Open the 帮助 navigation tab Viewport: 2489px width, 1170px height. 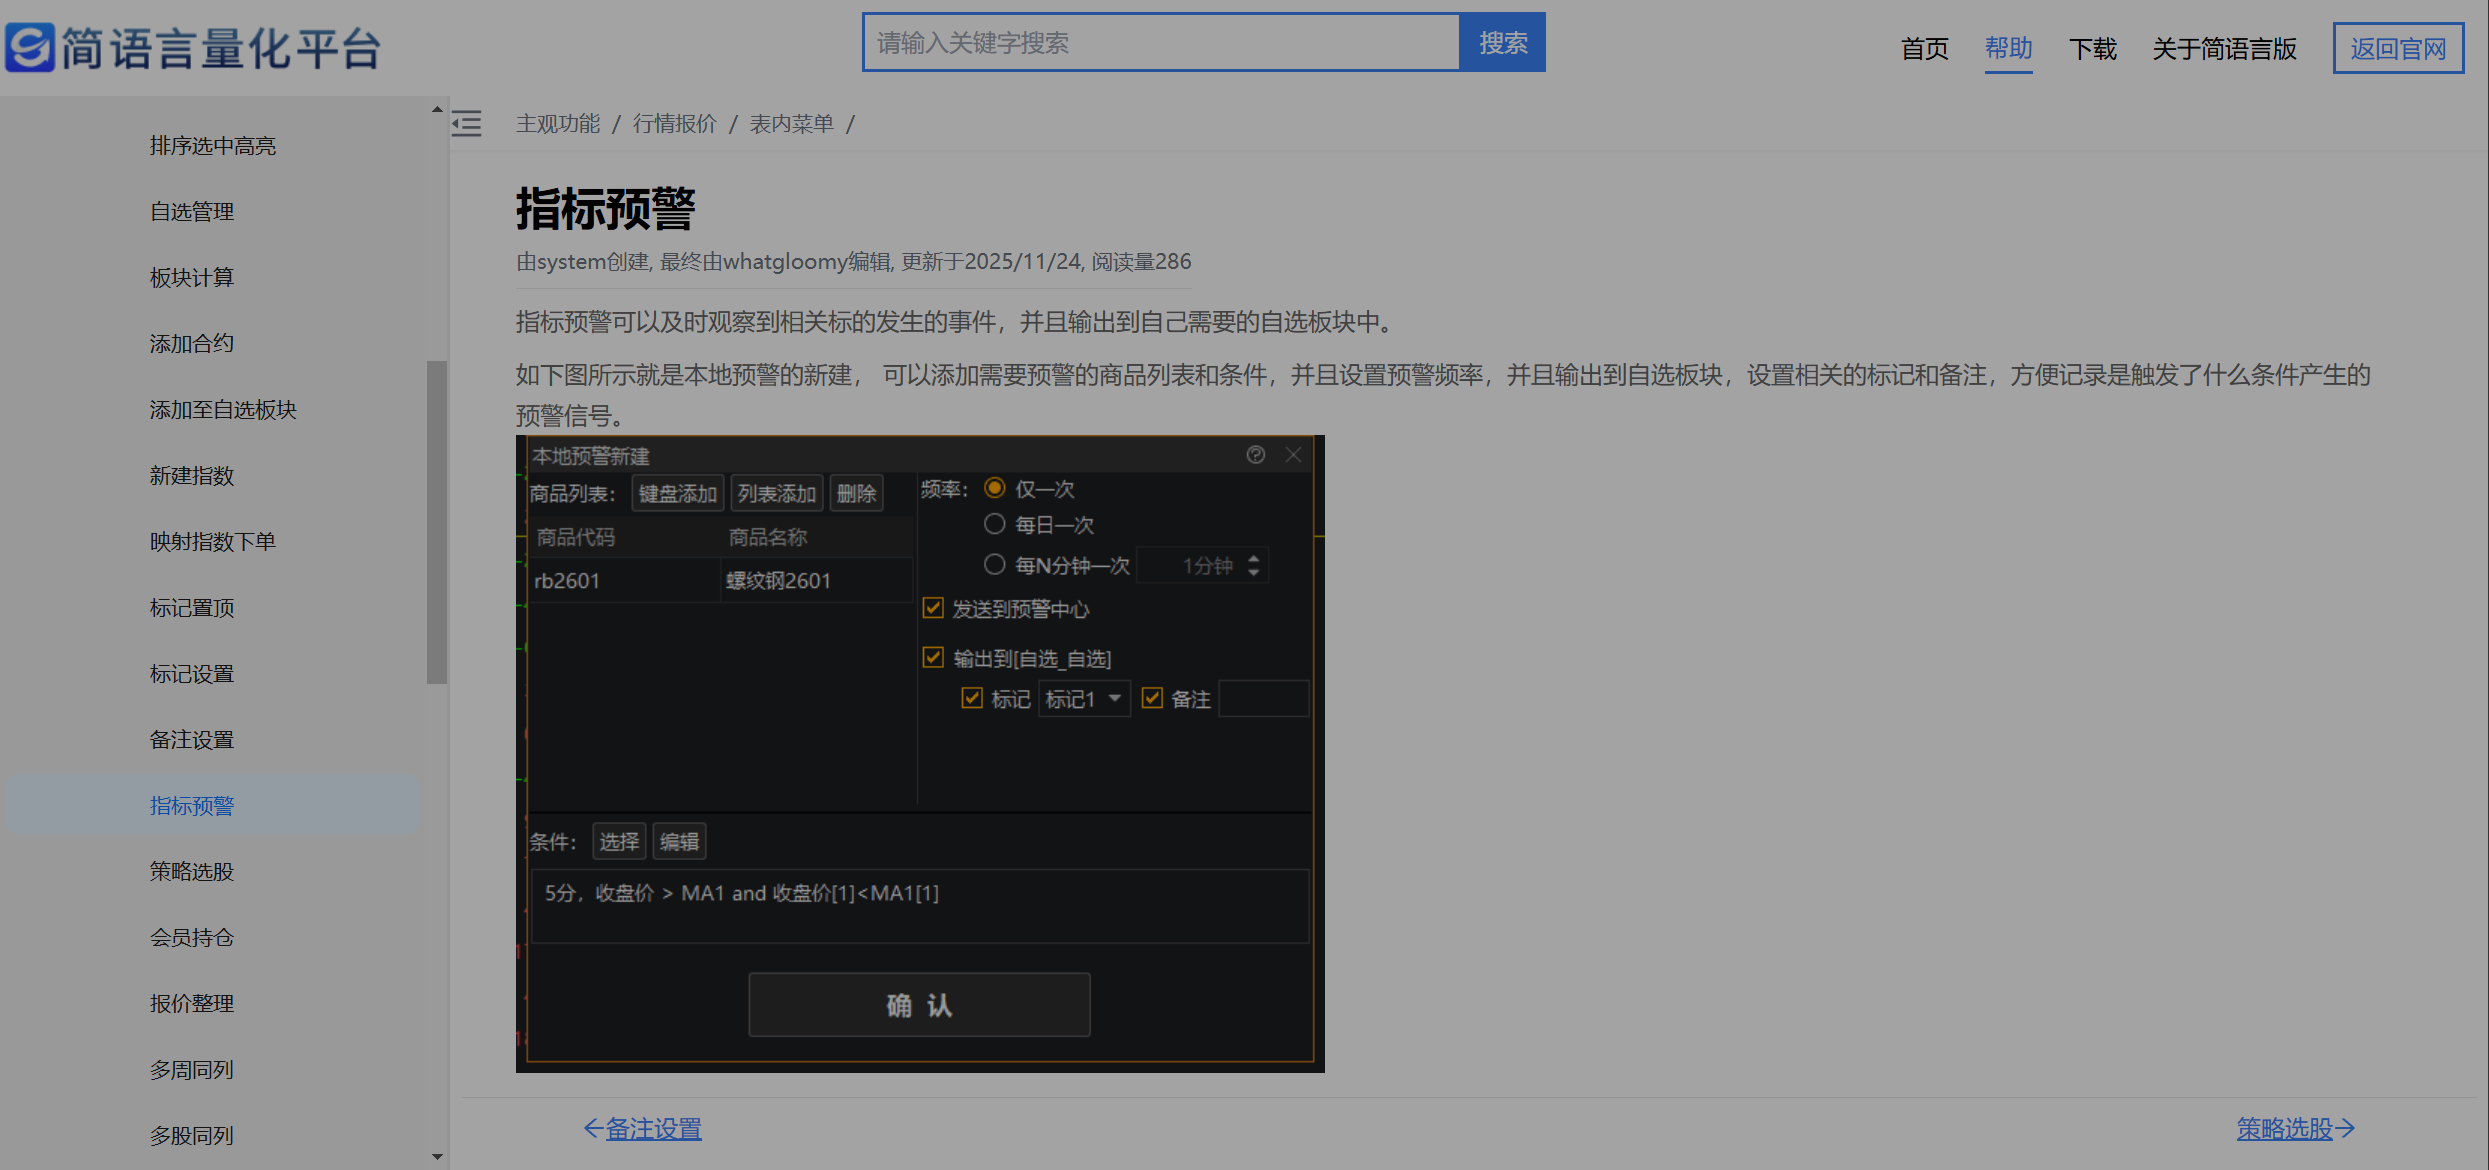point(2008,48)
